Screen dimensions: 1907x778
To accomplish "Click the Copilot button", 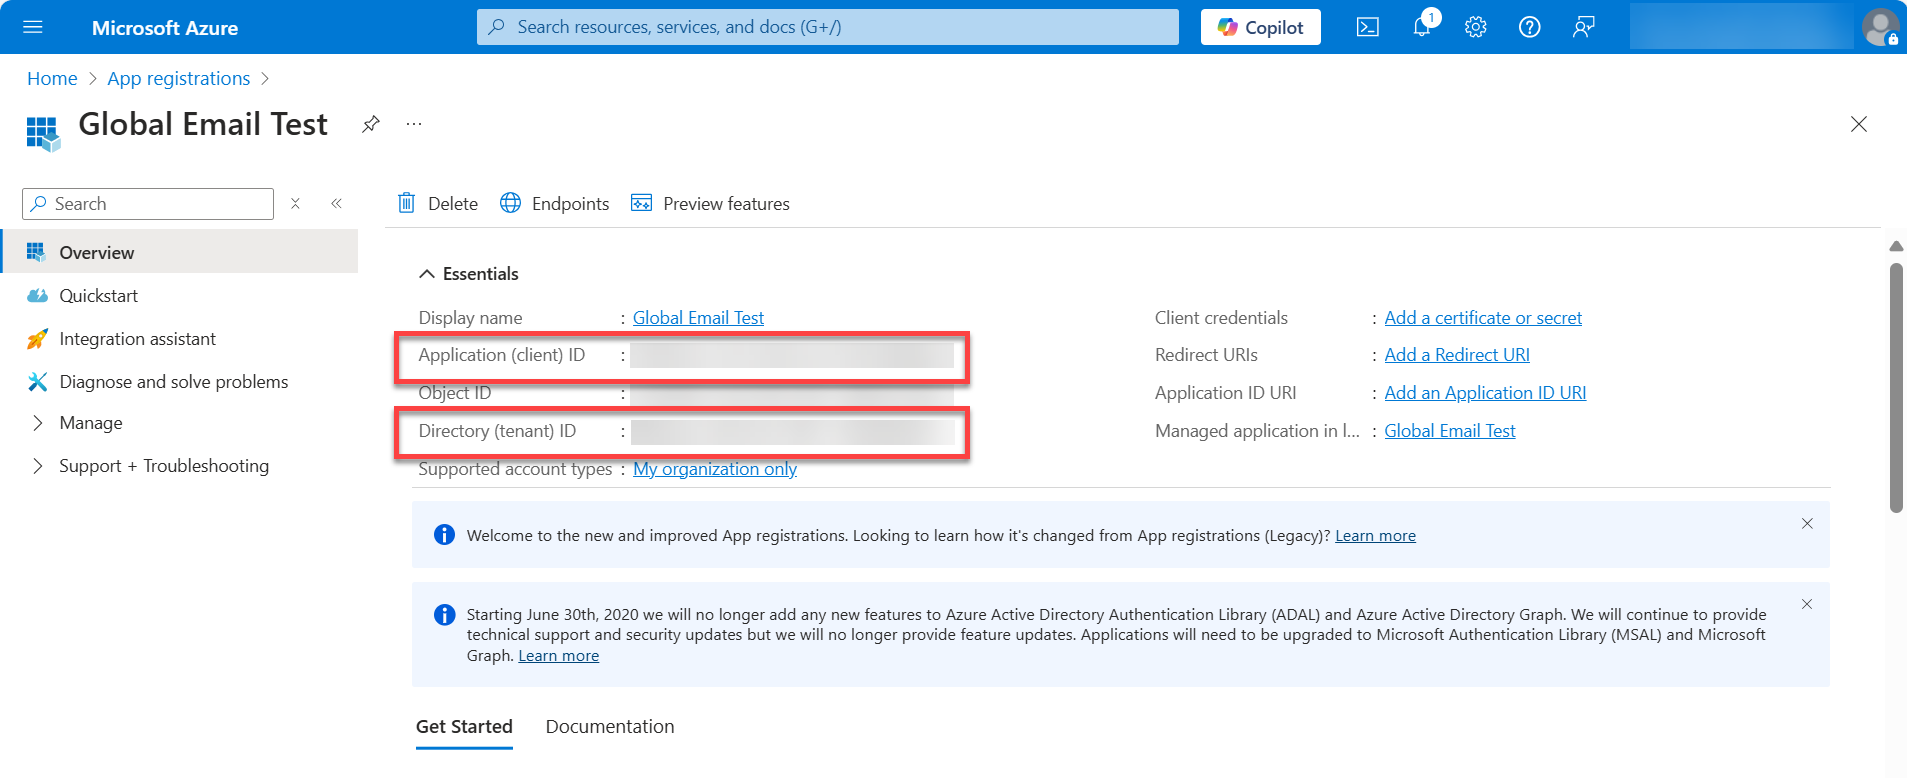I will 1260,27.
